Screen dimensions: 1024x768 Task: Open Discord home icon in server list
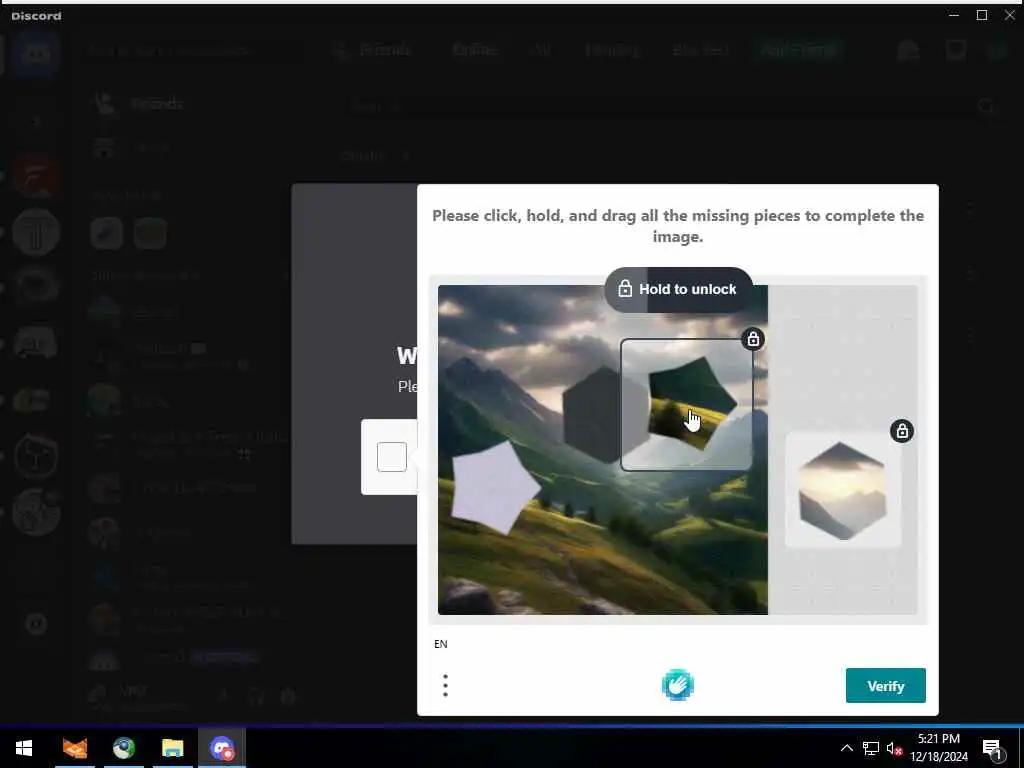tap(35, 52)
